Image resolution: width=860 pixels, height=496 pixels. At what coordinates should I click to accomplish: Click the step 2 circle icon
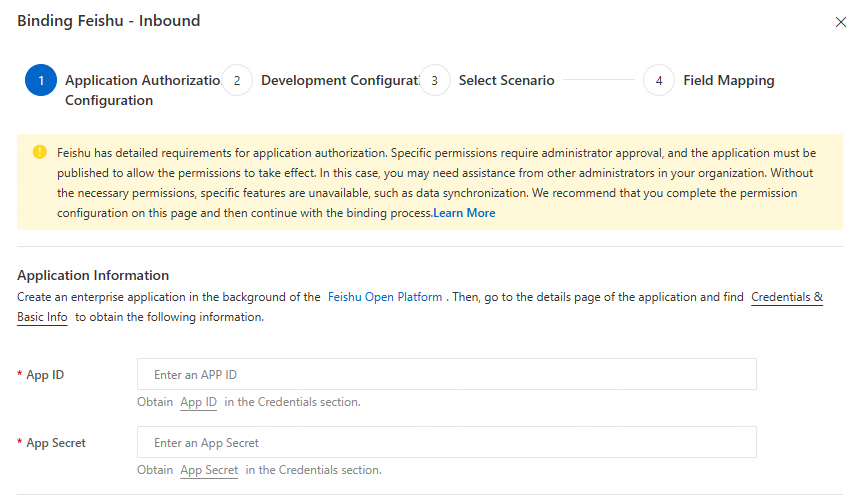click(x=237, y=80)
